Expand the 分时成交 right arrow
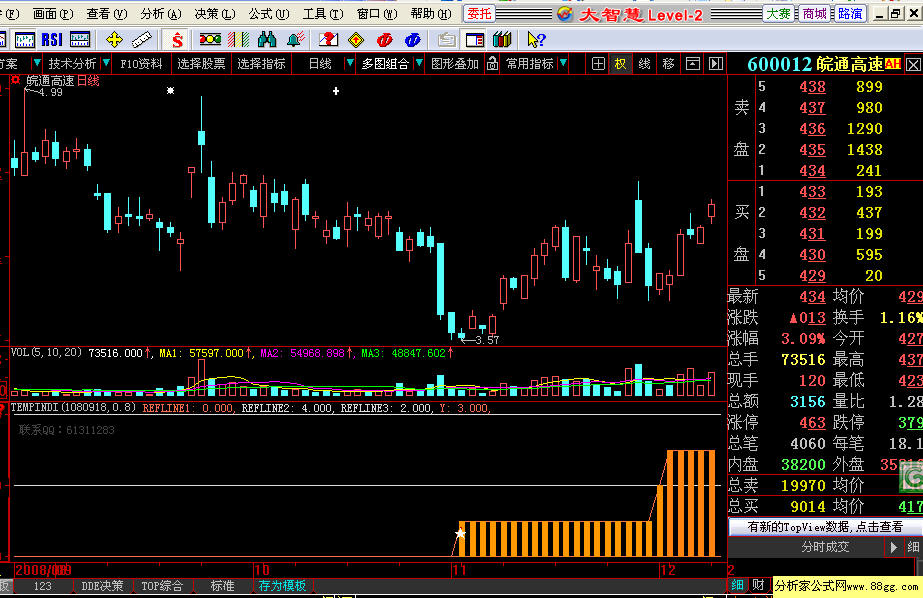This screenshot has height=598, width=923. pyautogui.click(x=894, y=547)
